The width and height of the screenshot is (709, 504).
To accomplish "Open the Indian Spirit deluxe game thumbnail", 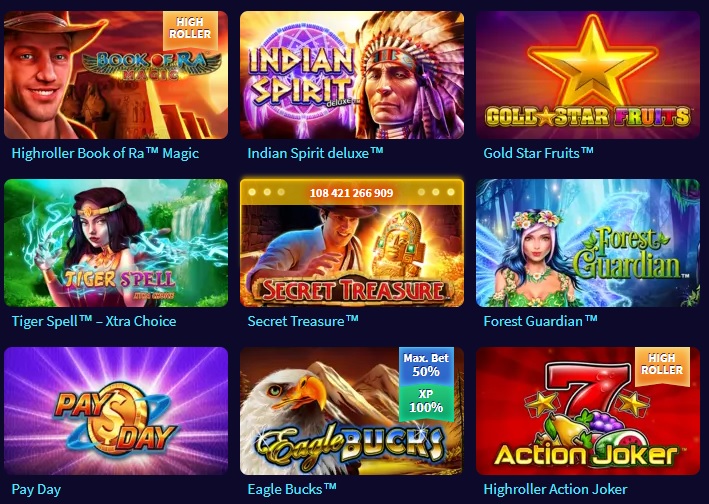I will point(352,75).
